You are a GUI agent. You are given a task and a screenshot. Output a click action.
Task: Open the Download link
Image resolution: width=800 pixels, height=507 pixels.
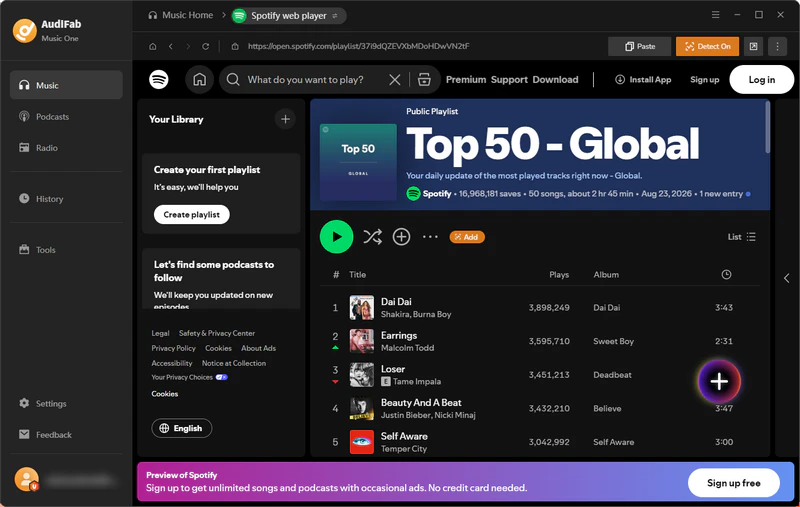coord(555,80)
